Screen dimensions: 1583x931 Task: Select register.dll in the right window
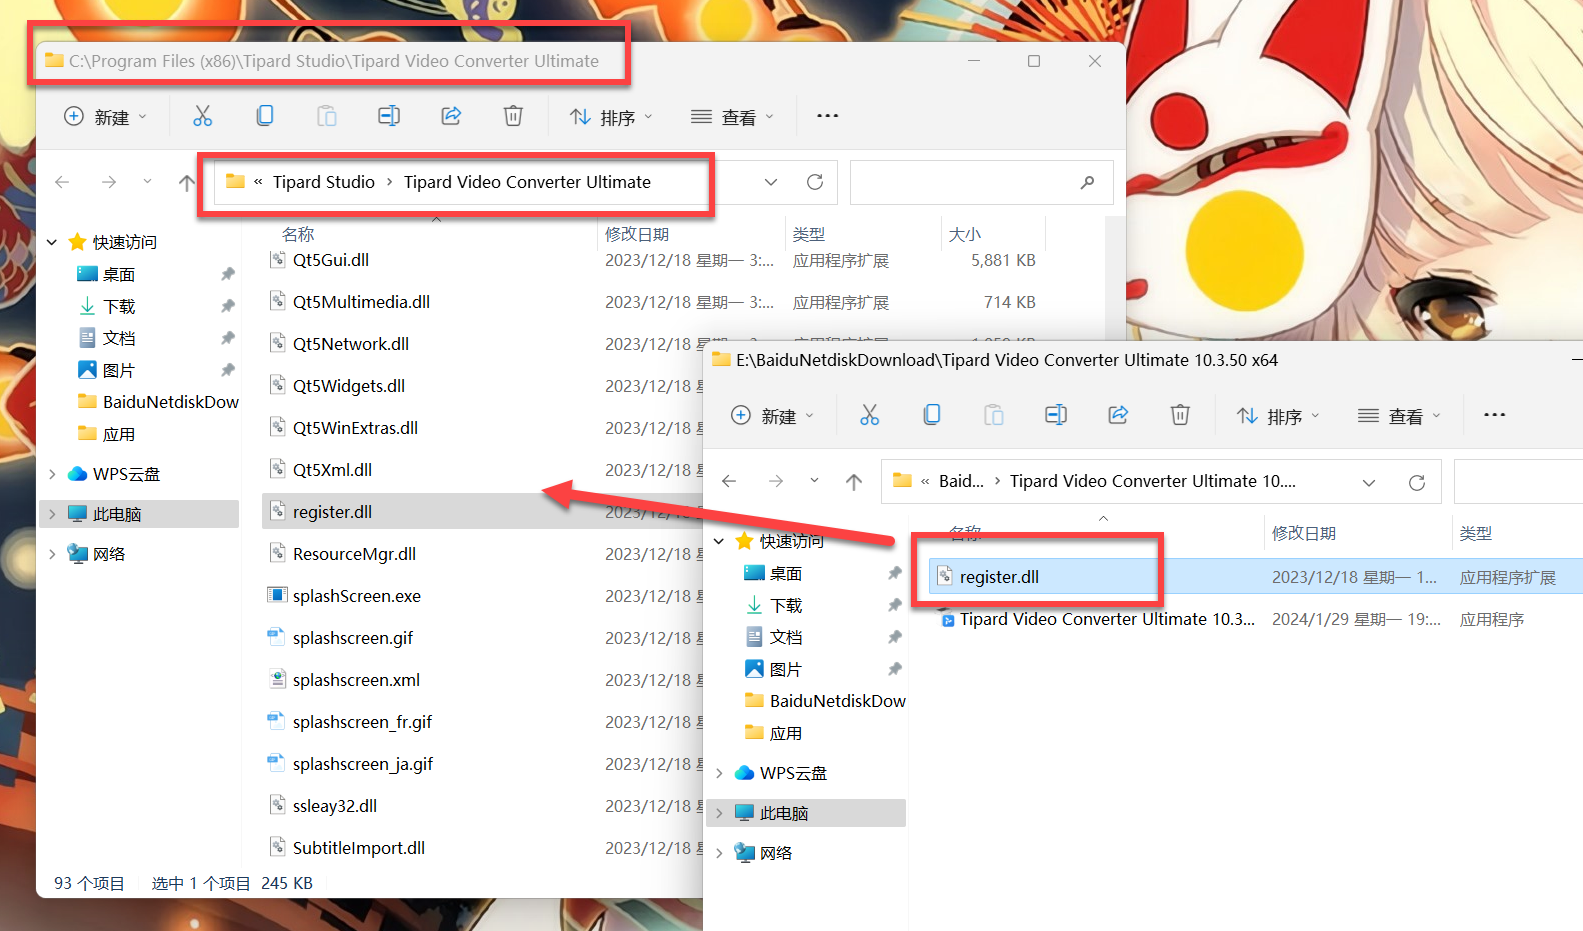pos(999,577)
